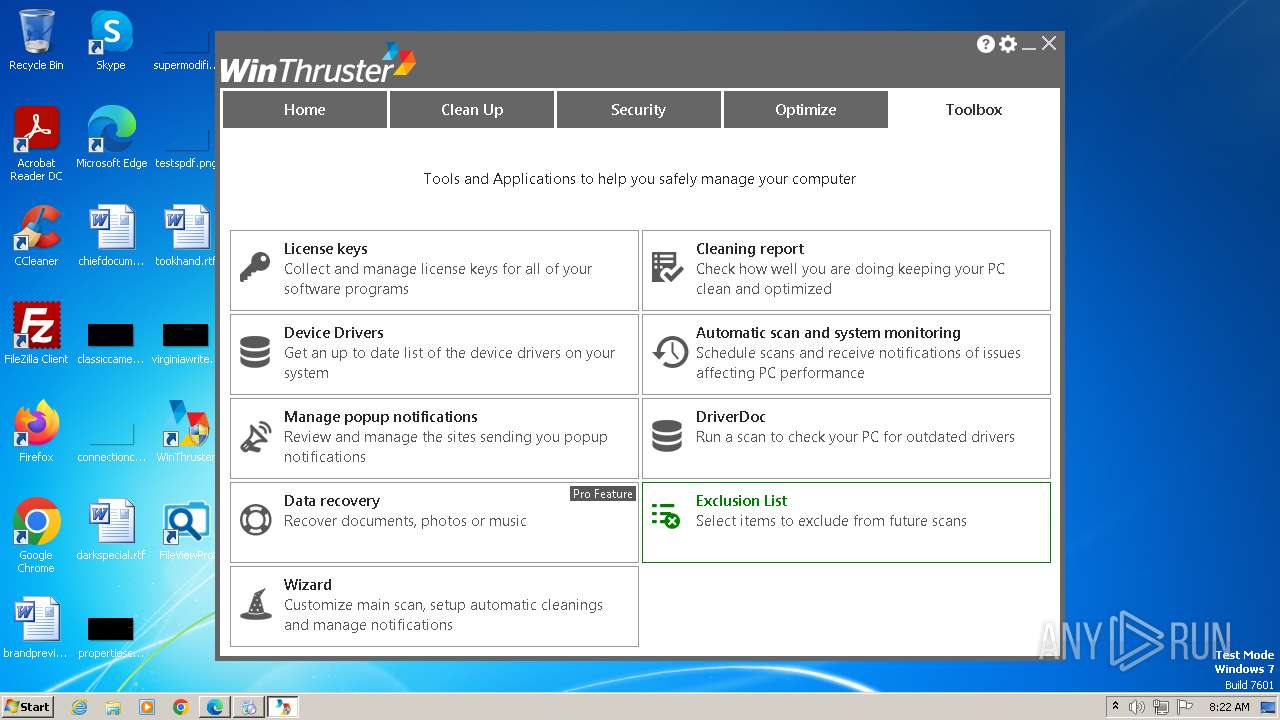Open the License keys tool
1280x720 pixels.
(x=434, y=270)
